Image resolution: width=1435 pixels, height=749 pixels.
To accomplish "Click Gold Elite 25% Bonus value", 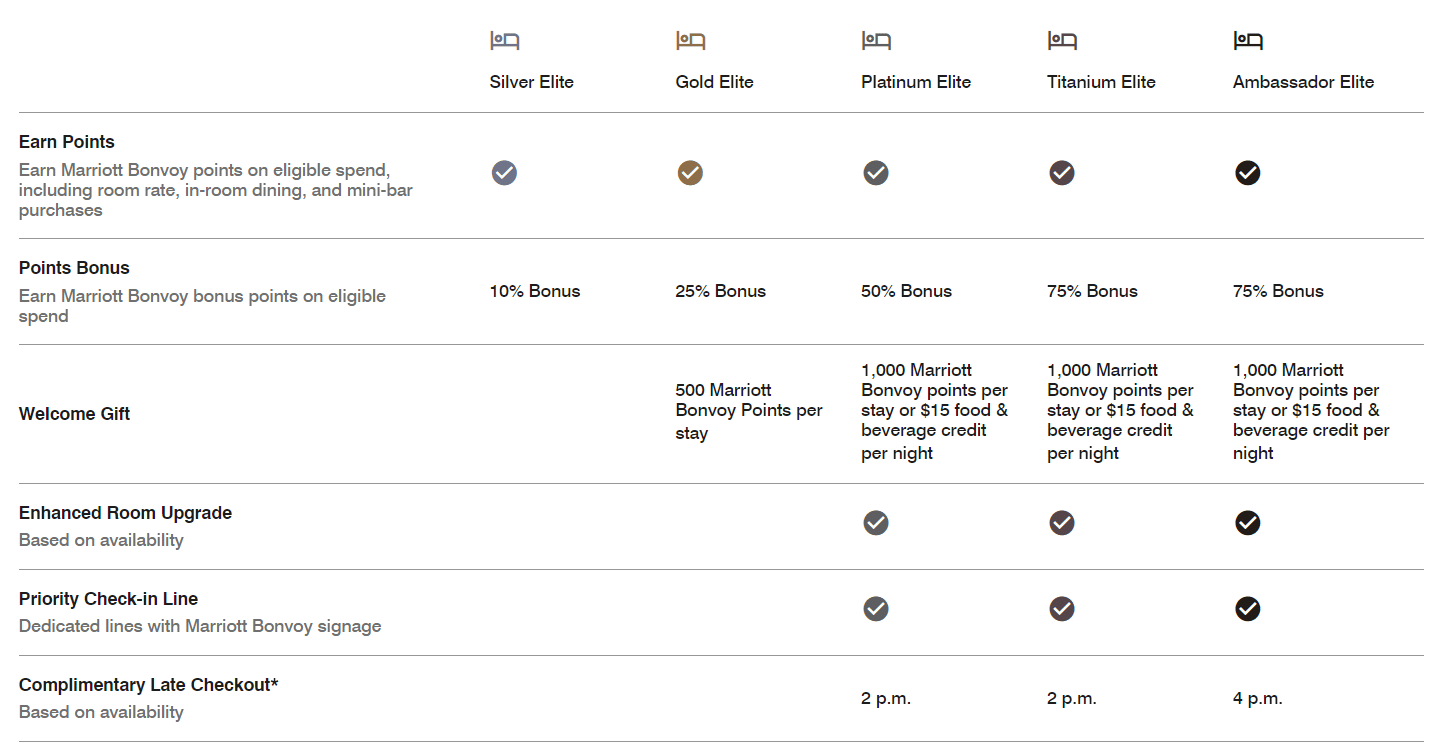I will (x=720, y=291).
